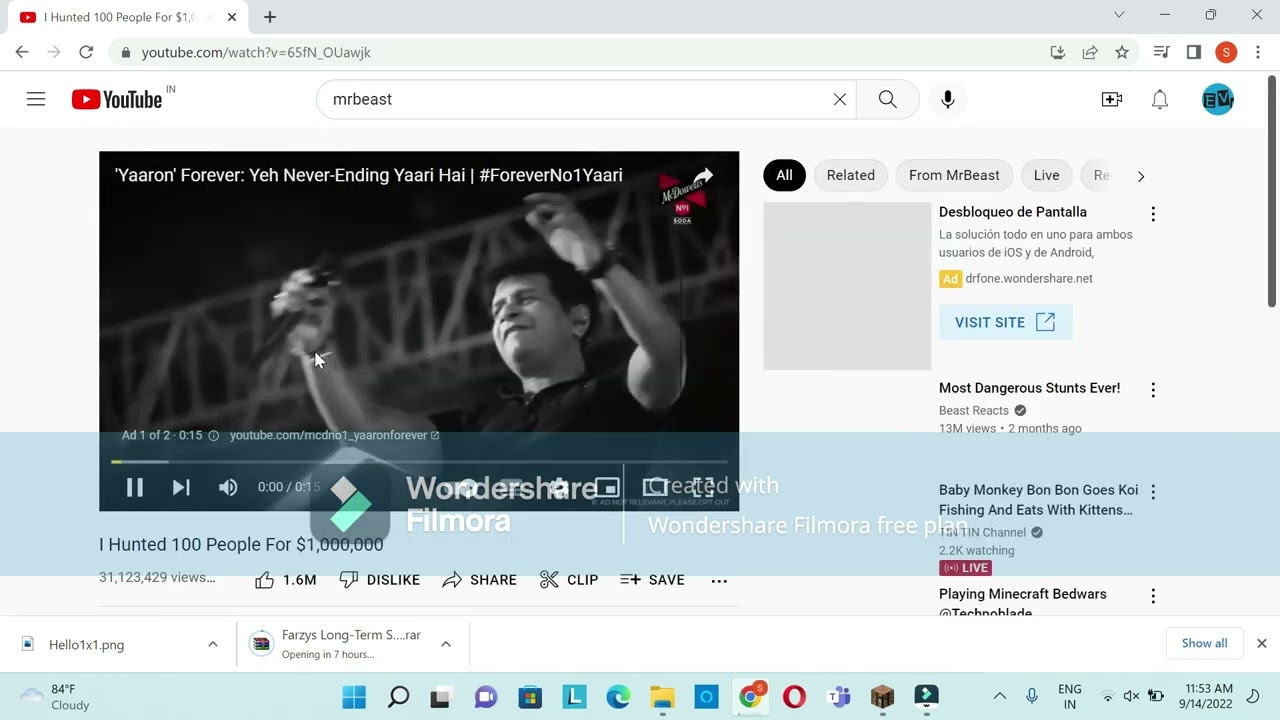Expand Farzys Long-Term rar download options
This screenshot has width=1280, height=720.
click(446, 644)
